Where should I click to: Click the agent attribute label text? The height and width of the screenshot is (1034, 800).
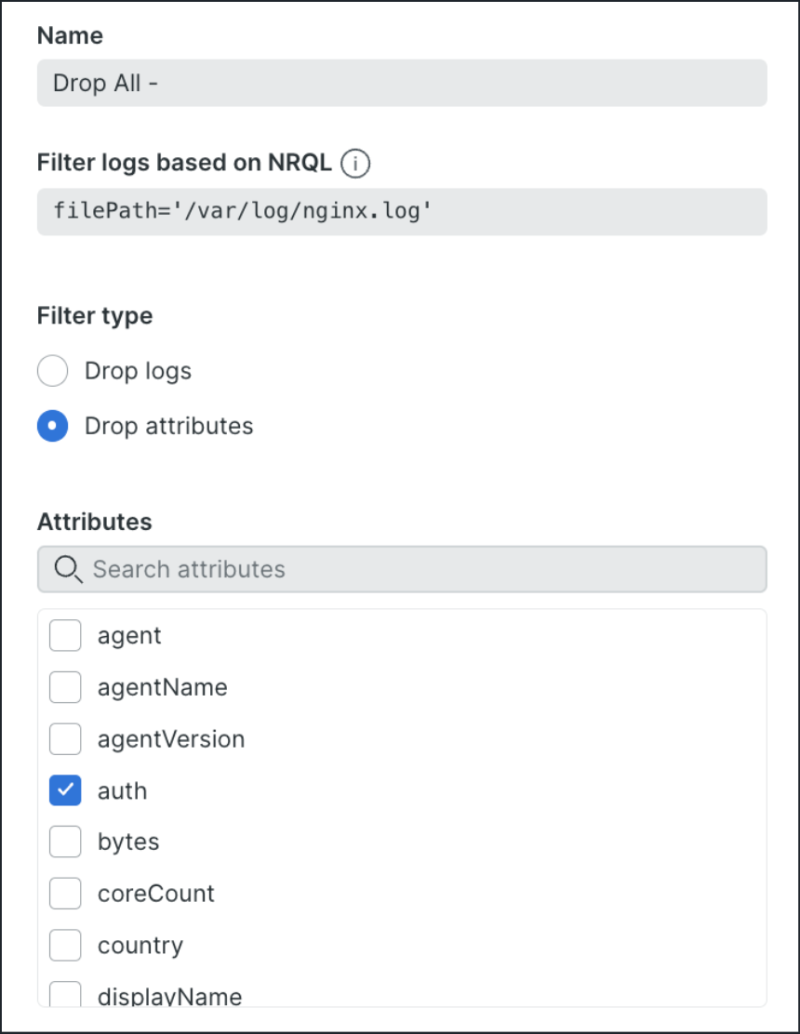(x=129, y=635)
